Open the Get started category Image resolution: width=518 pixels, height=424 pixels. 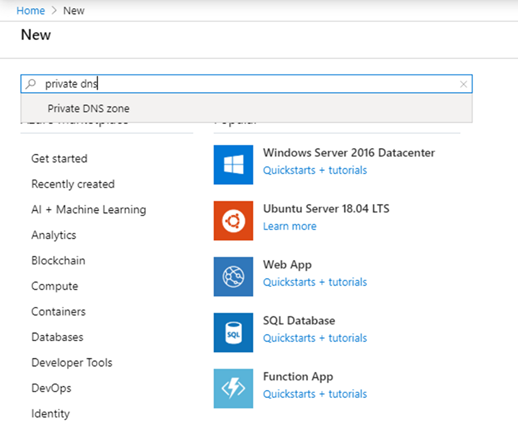[x=59, y=158]
